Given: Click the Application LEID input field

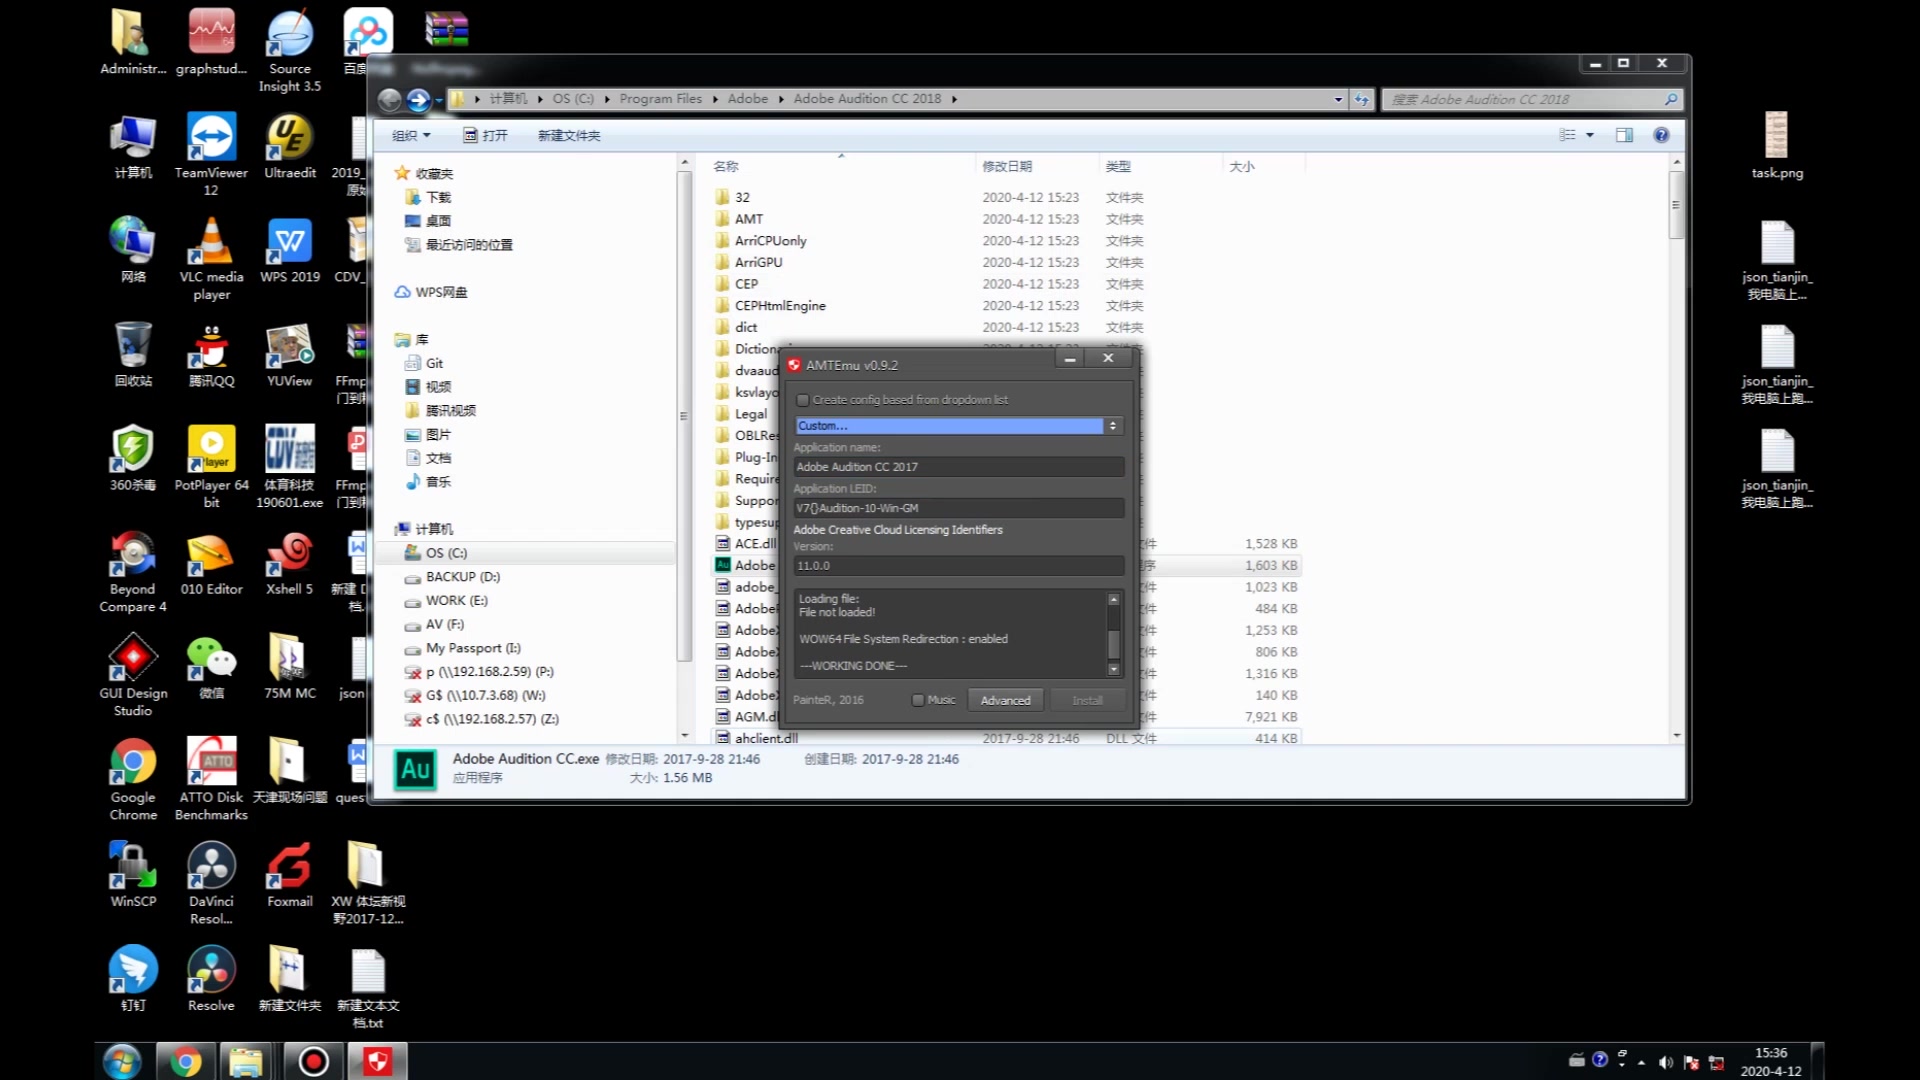Looking at the screenshot, I should (x=958, y=508).
